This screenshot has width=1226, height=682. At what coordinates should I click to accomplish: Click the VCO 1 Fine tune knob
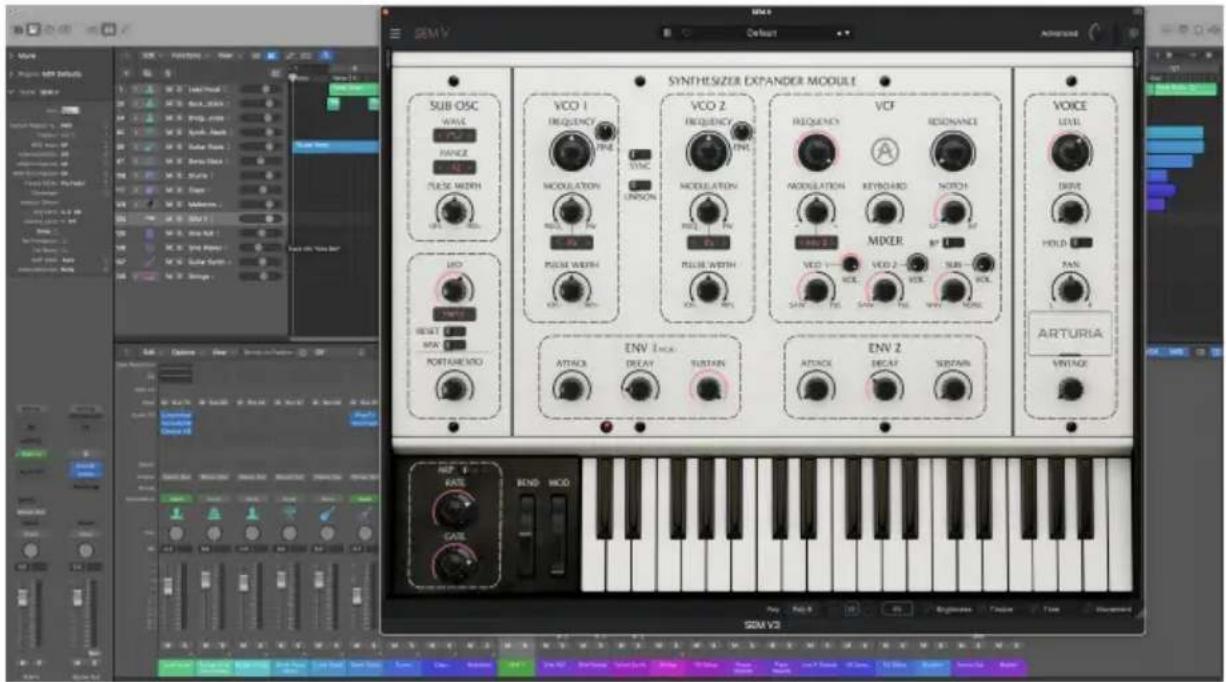(x=605, y=133)
